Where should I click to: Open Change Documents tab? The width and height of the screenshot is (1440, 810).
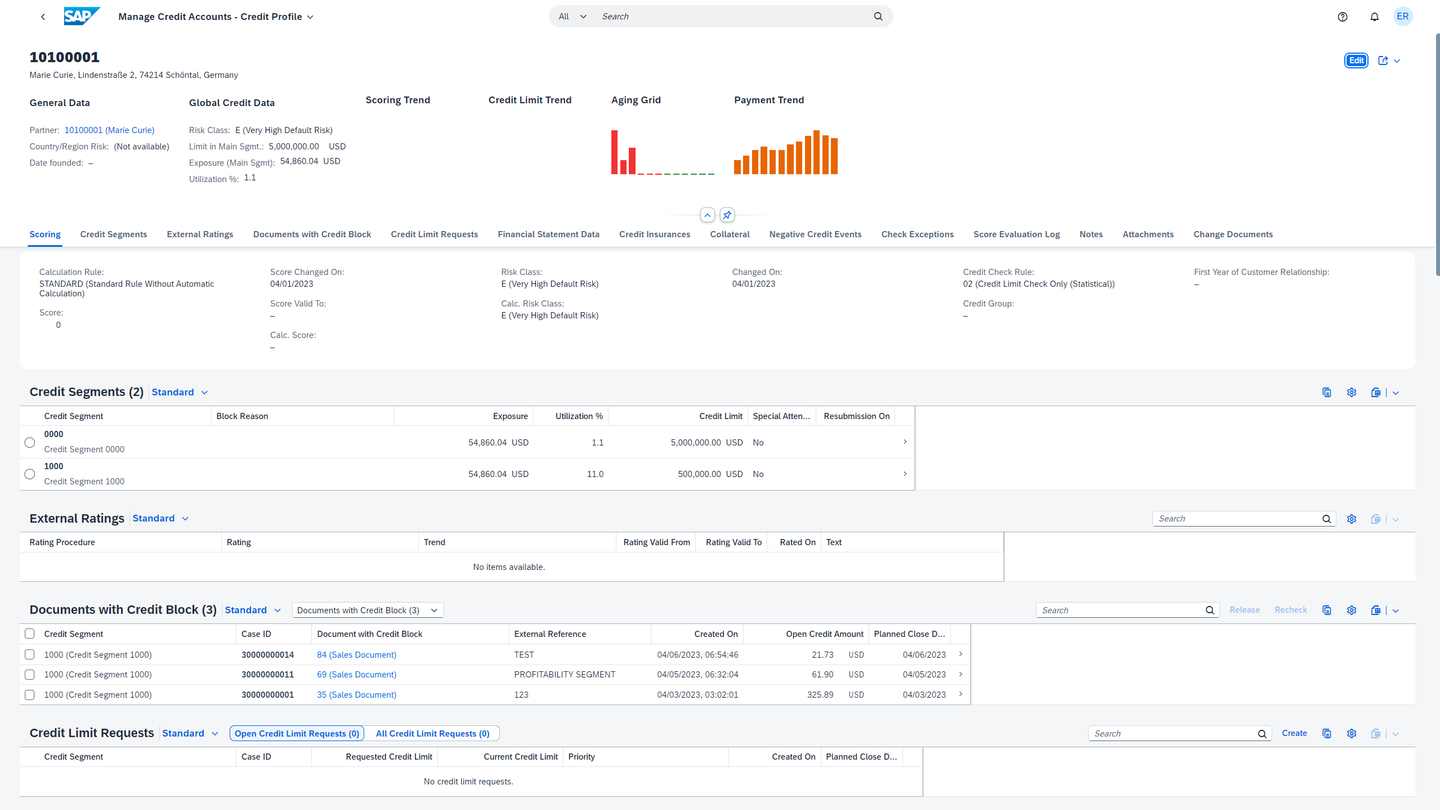tap(1233, 234)
